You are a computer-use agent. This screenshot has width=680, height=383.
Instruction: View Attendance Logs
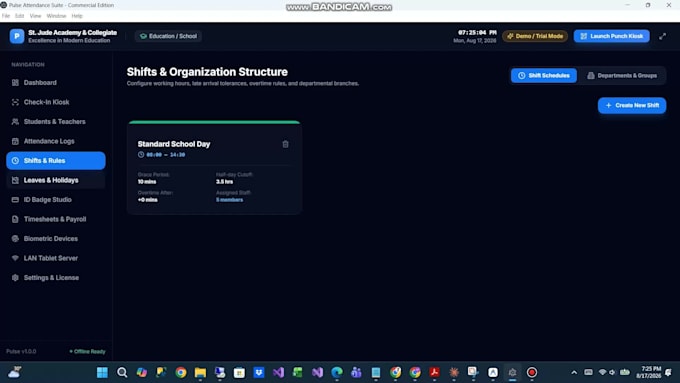(56, 141)
